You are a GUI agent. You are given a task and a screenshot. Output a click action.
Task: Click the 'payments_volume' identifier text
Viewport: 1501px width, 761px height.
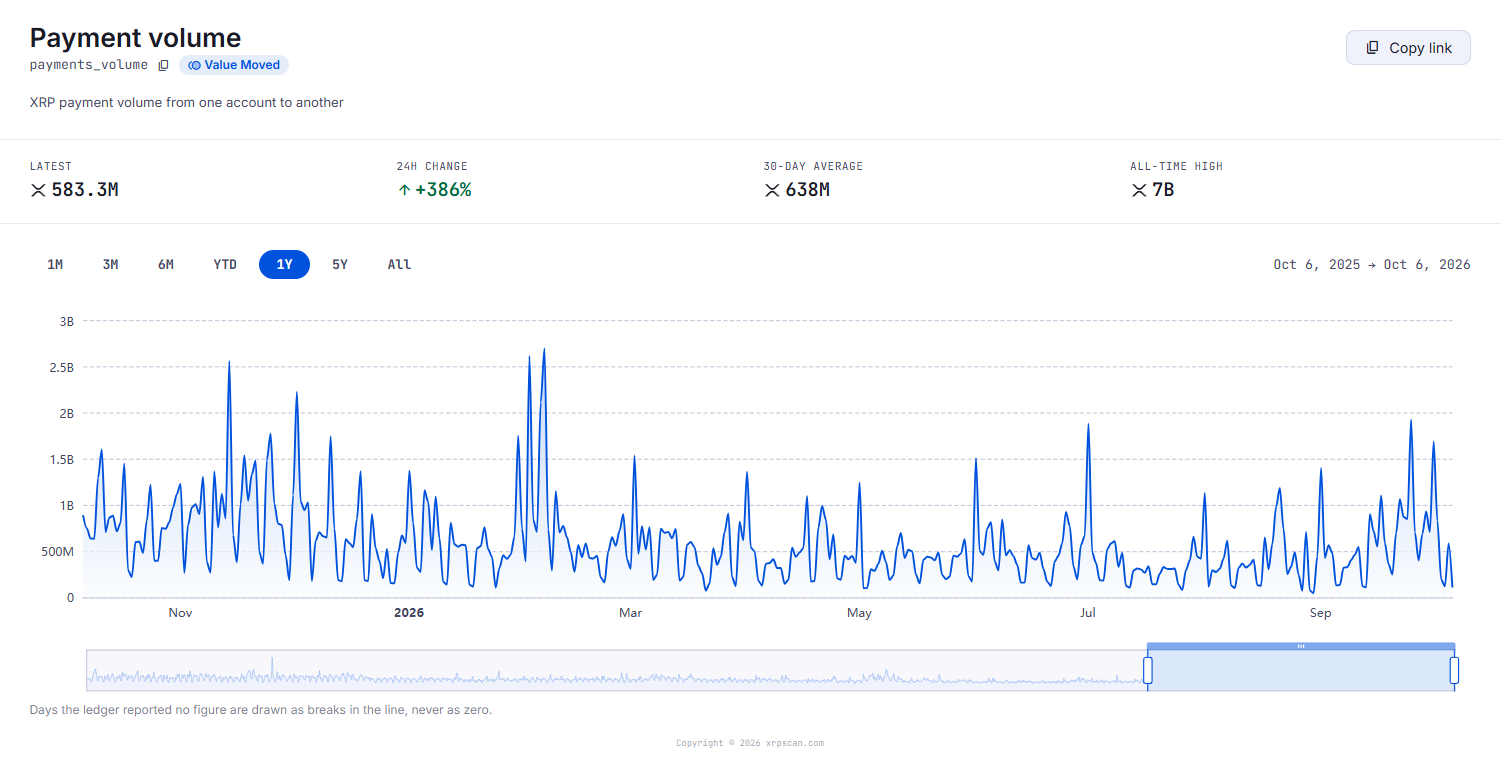(x=89, y=65)
